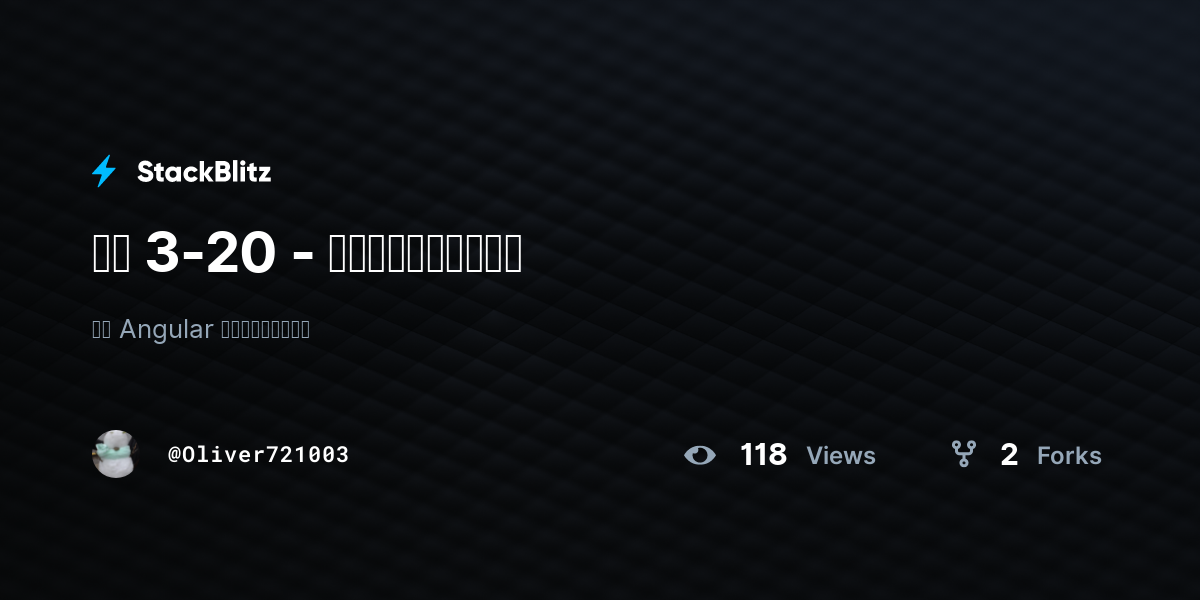
Task: Select the @Oliver721003 username
Action: [258, 455]
